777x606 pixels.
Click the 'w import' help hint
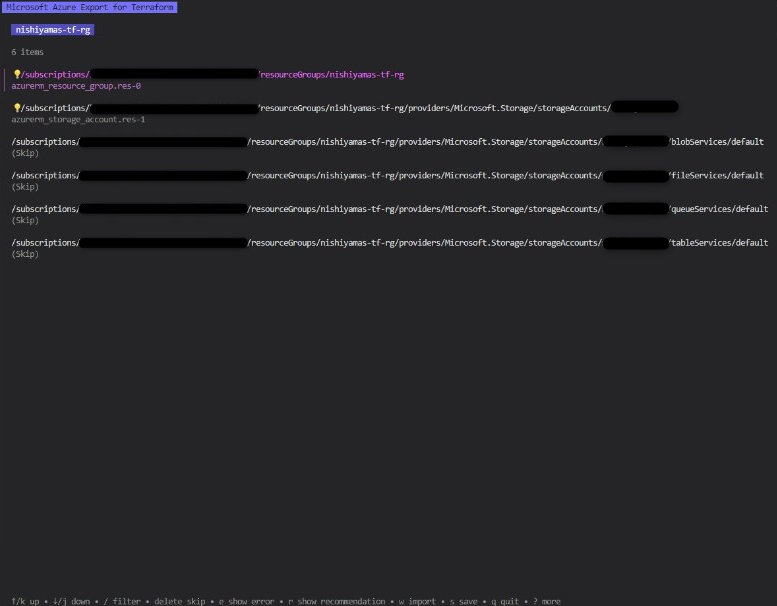(x=417, y=601)
